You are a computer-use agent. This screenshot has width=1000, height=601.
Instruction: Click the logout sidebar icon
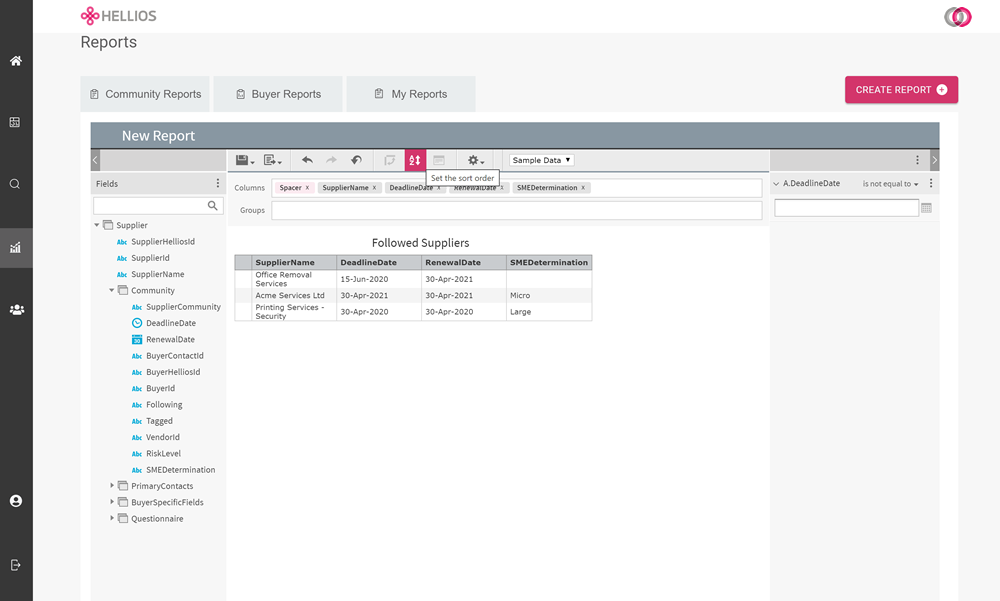click(x=15, y=565)
